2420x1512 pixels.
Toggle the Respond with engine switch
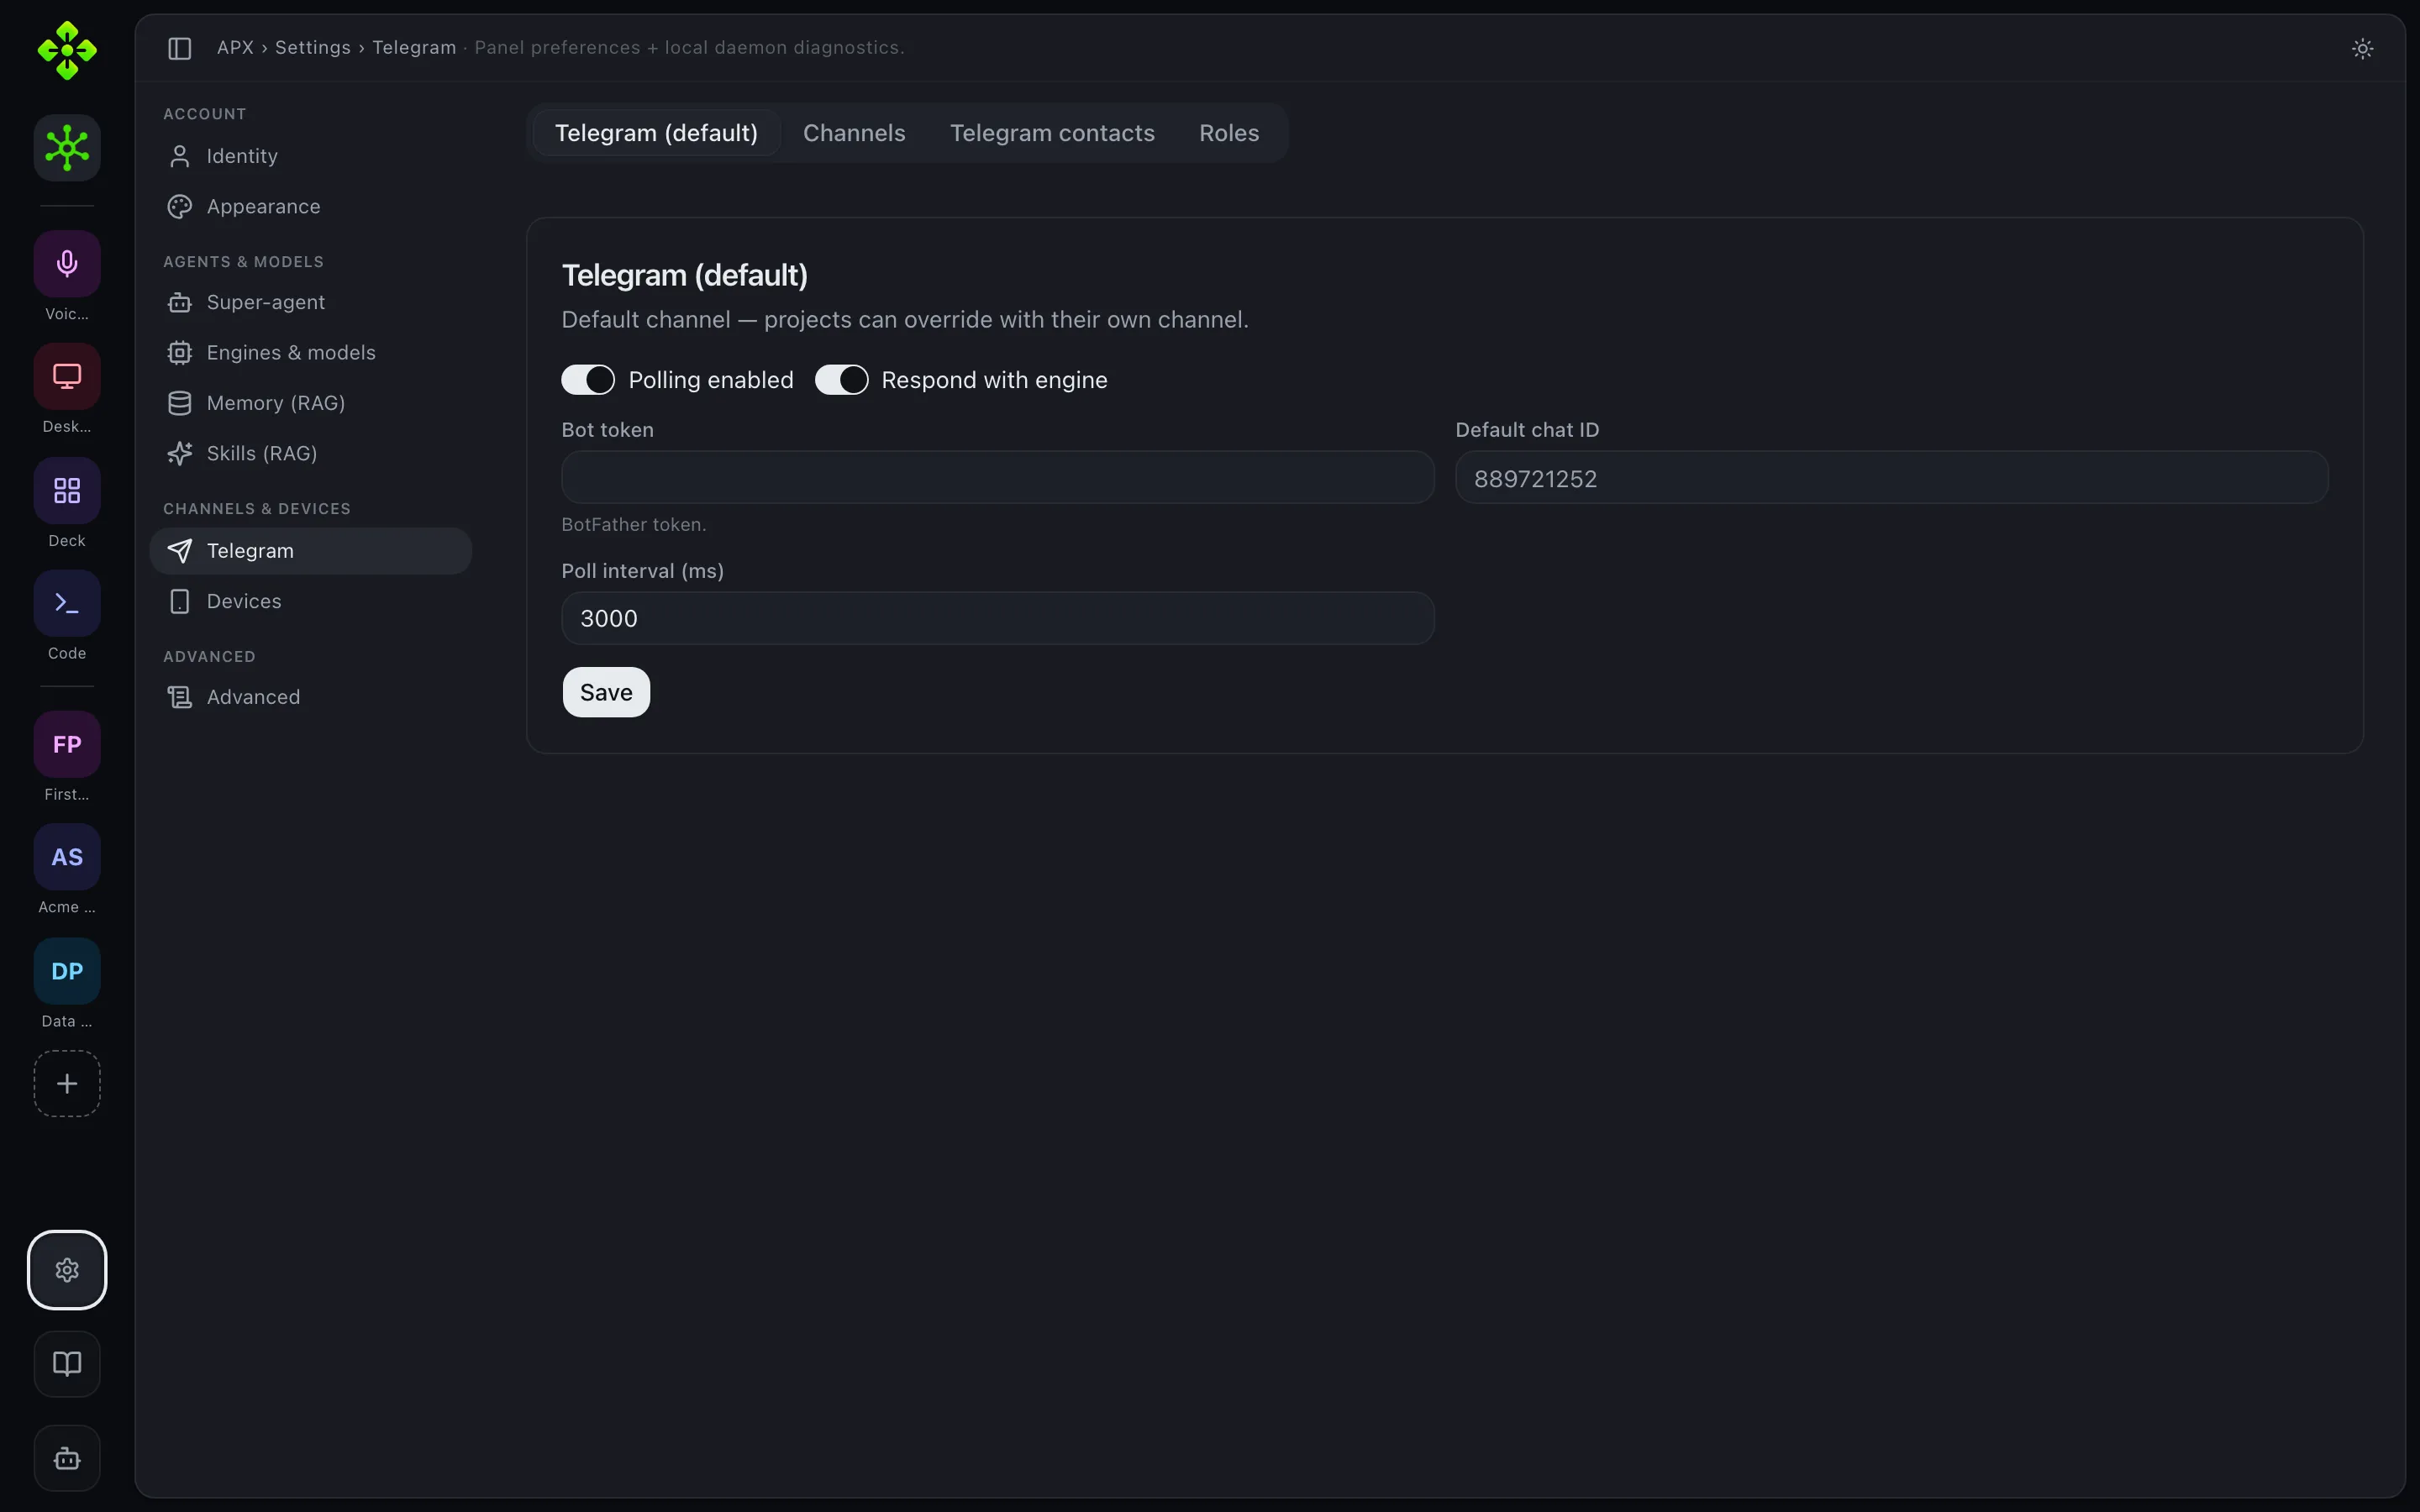pos(842,380)
